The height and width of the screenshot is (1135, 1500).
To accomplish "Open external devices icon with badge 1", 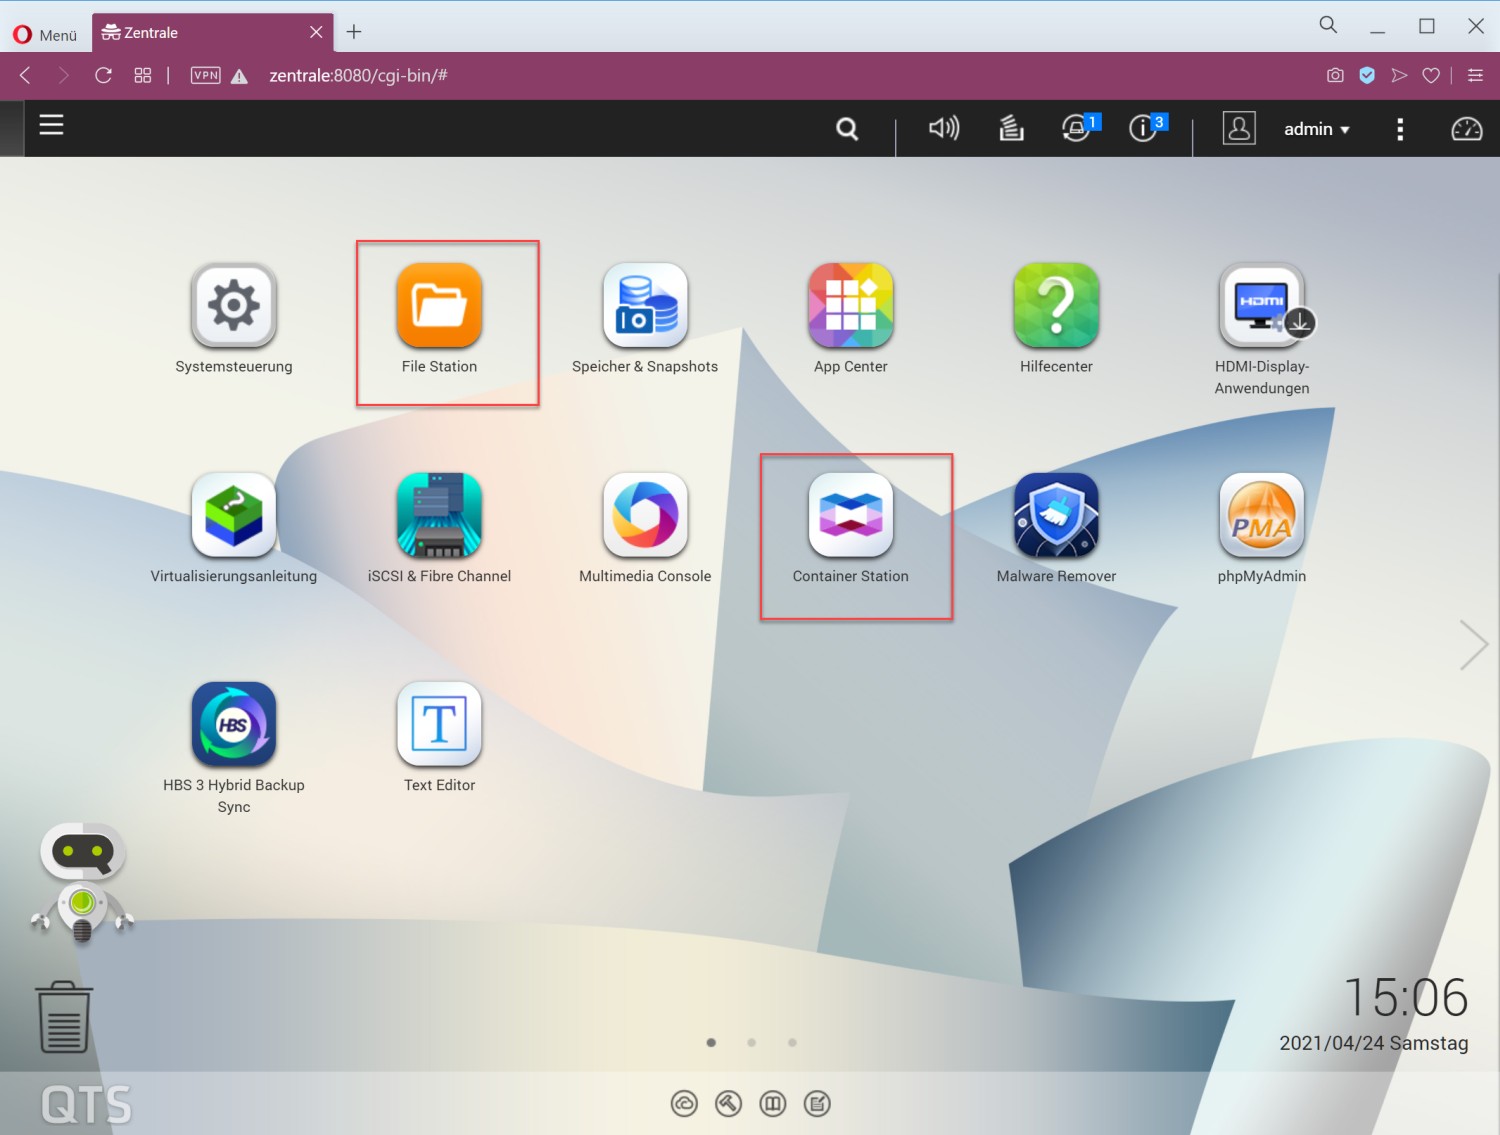I will (1079, 128).
